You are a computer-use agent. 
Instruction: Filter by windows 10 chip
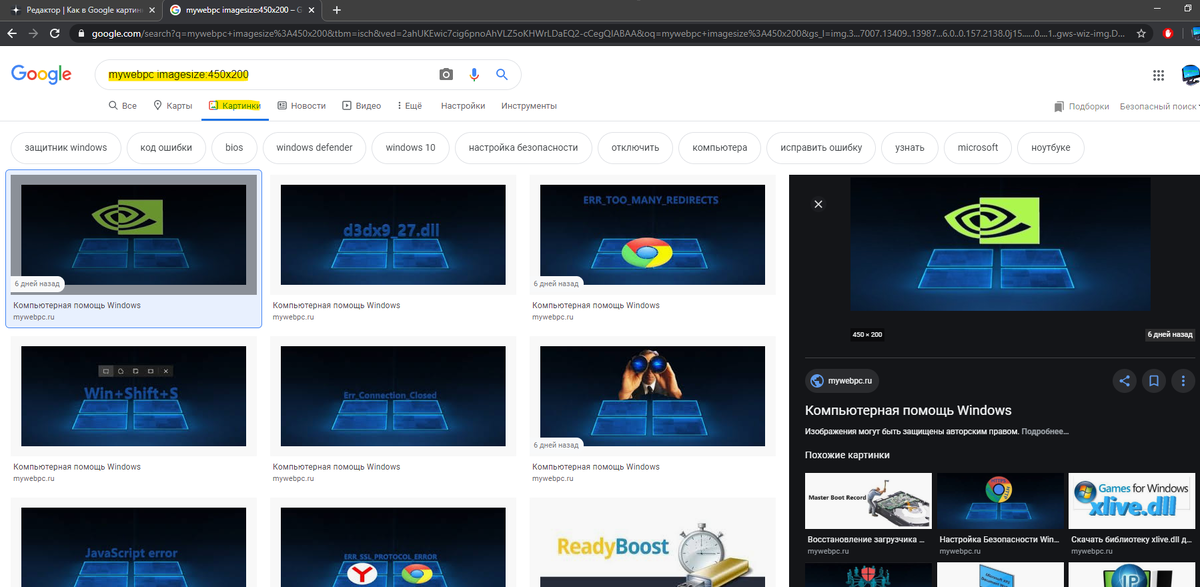tap(411, 148)
